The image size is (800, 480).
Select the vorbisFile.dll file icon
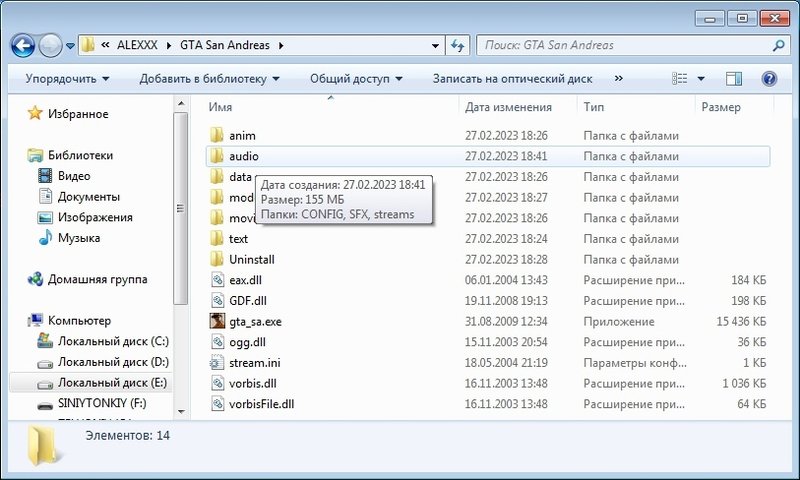click(x=217, y=404)
